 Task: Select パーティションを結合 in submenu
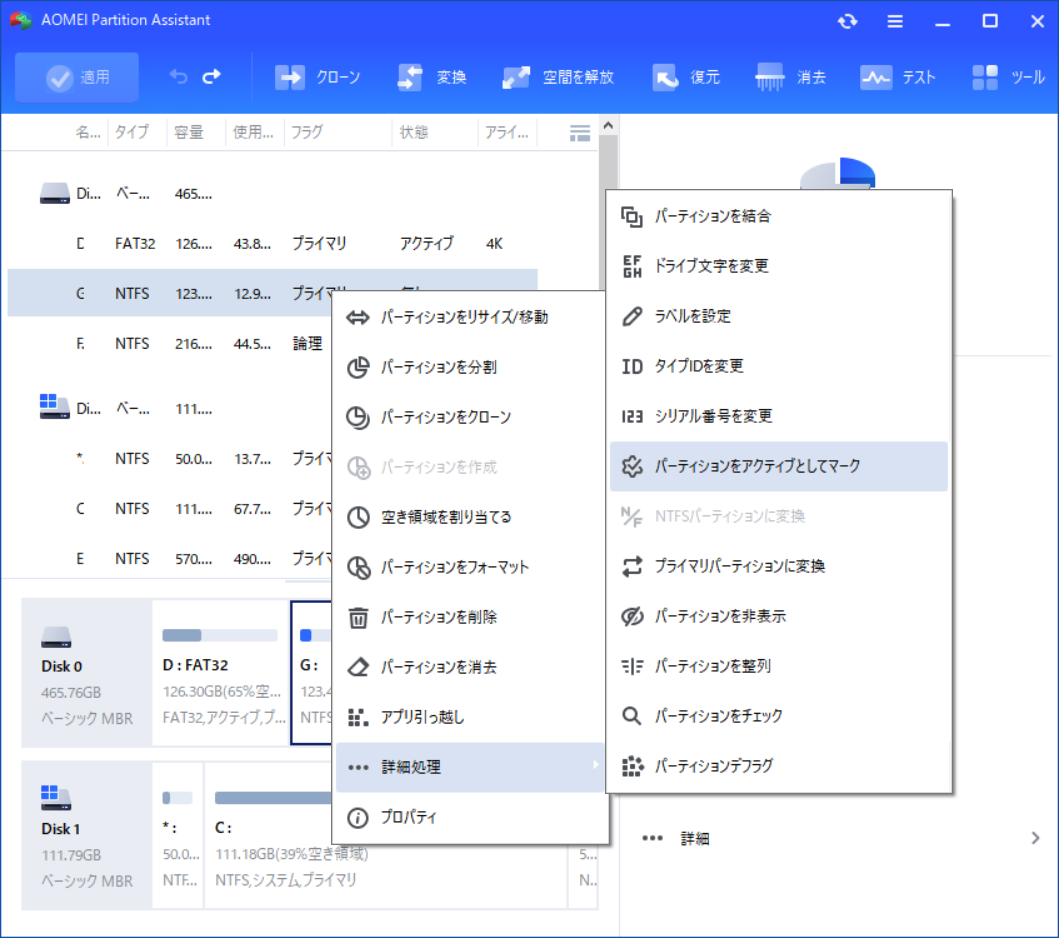(779, 216)
